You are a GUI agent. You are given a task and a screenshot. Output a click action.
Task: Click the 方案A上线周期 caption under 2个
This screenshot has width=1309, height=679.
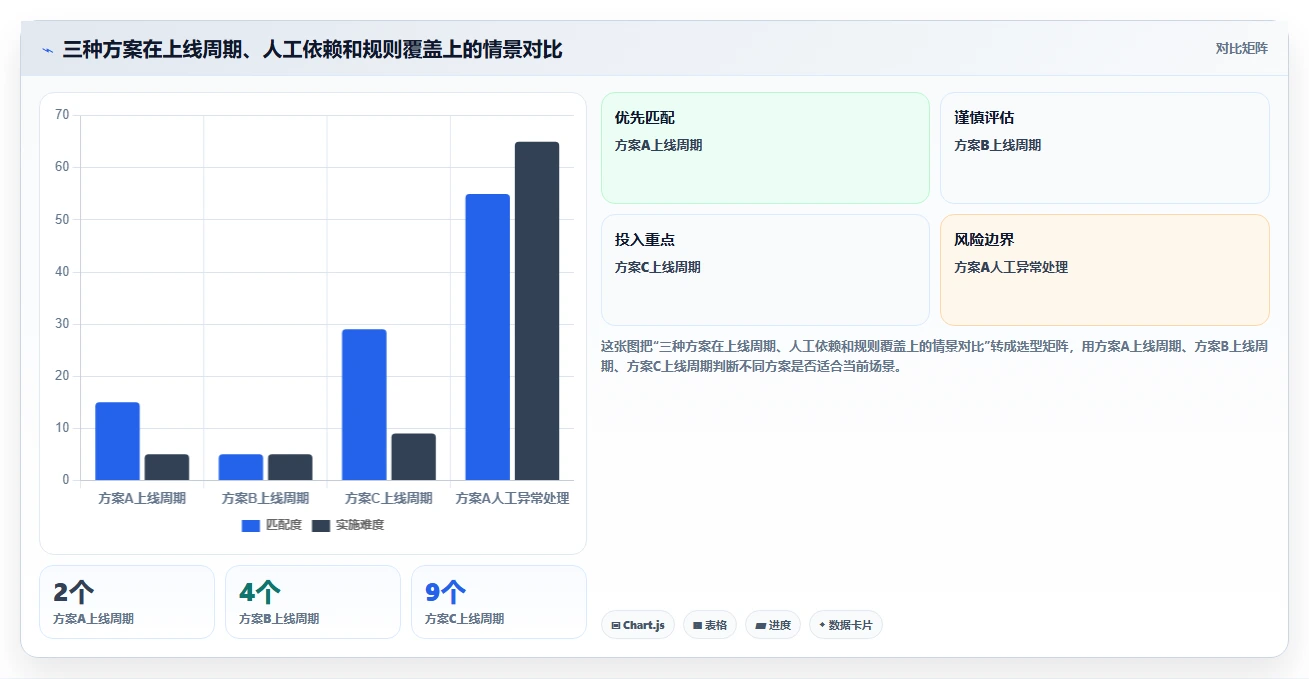pyautogui.click(x=93, y=619)
